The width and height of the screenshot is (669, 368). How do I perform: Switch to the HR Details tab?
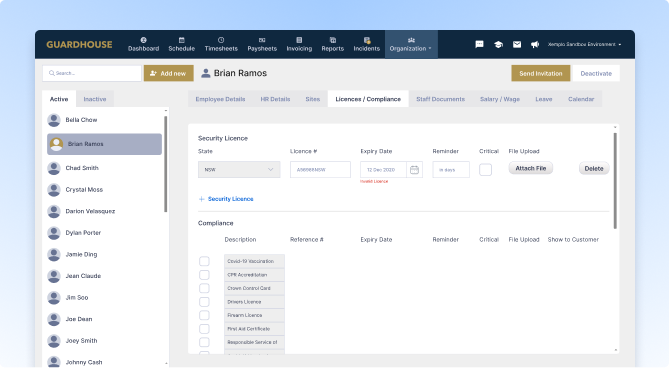pyautogui.click(x=275, y=99)
